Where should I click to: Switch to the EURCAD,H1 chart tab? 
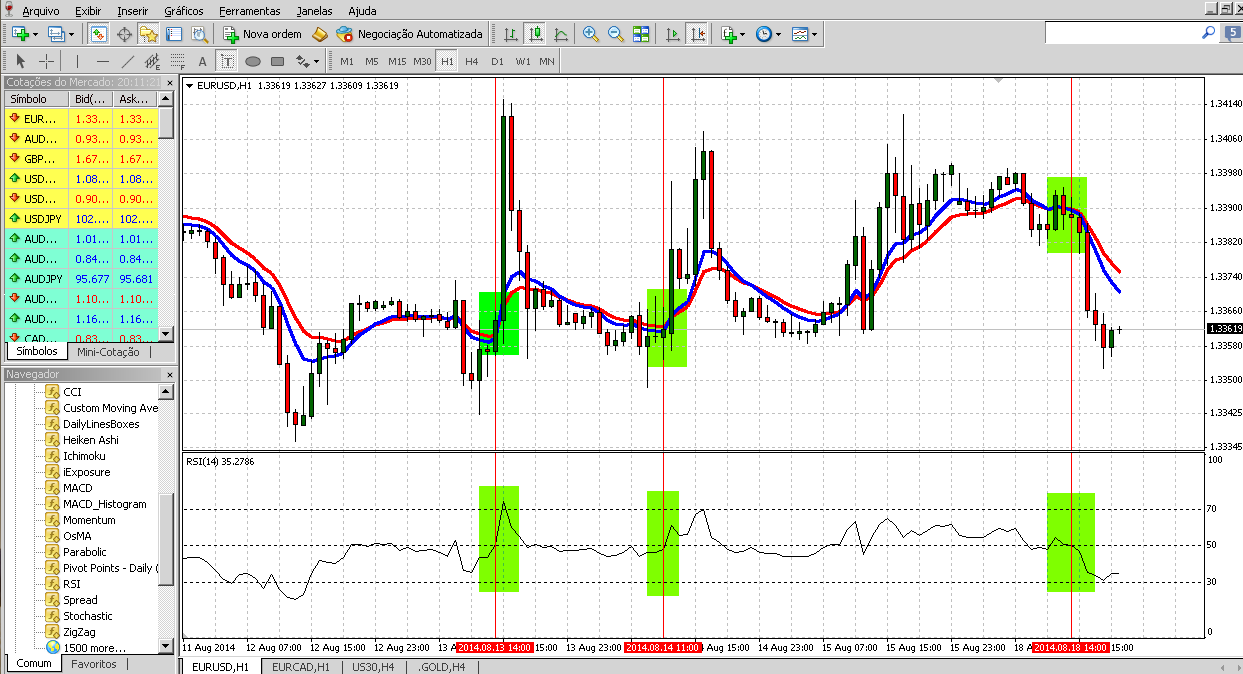pyautogui.click(x=301, y=666)
